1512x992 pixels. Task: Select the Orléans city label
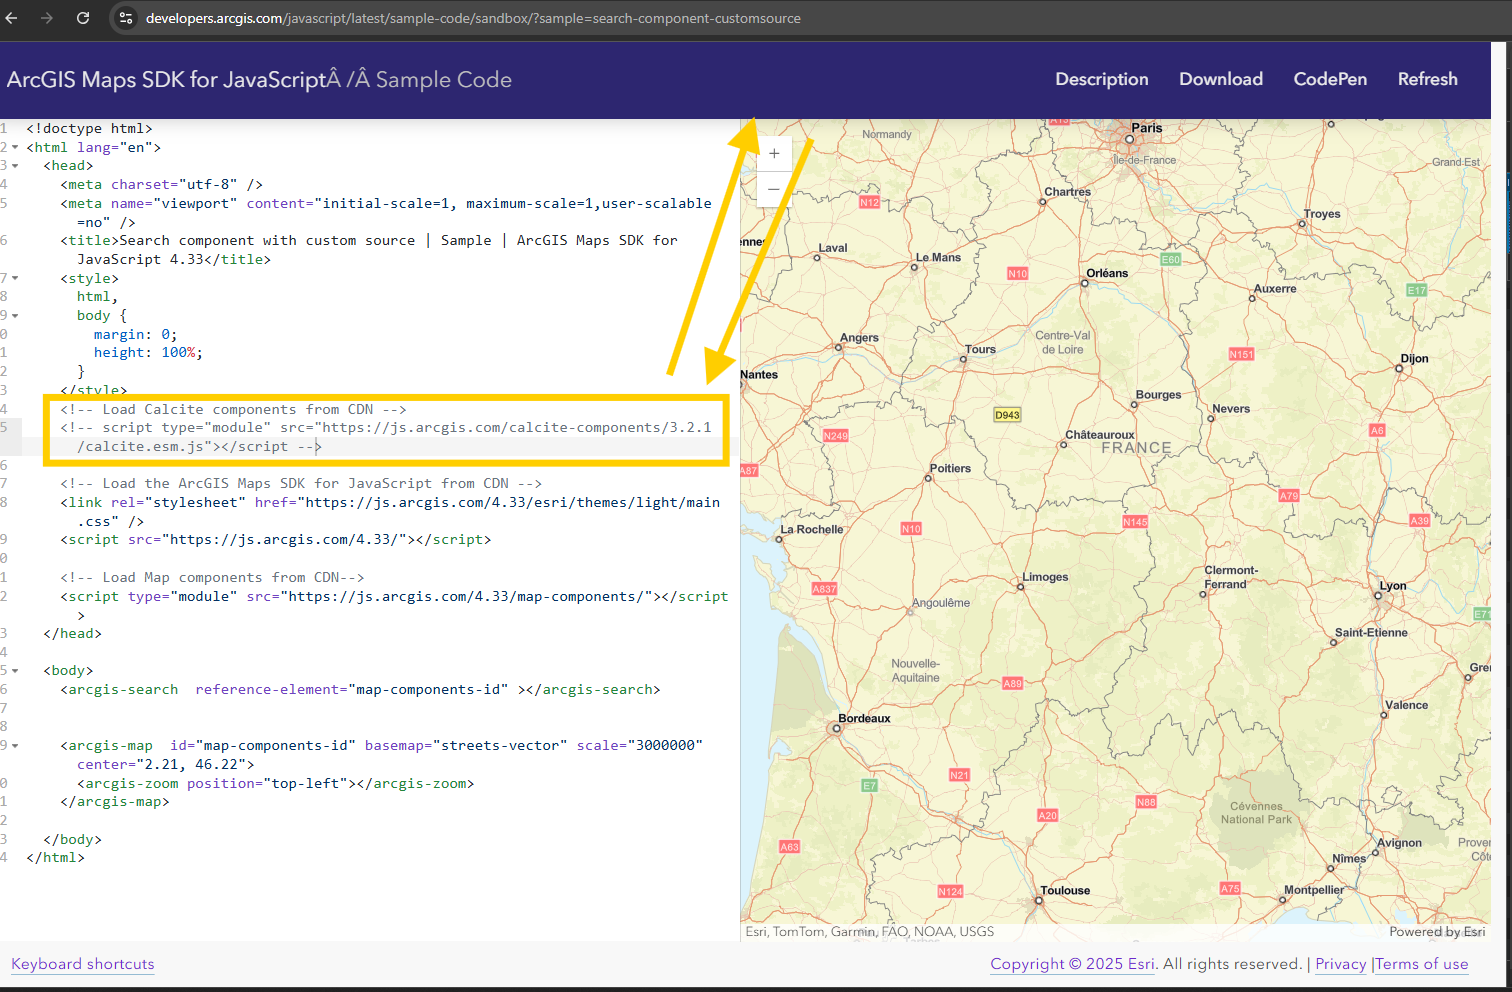pyautogui.click(x=1107, y=273)
